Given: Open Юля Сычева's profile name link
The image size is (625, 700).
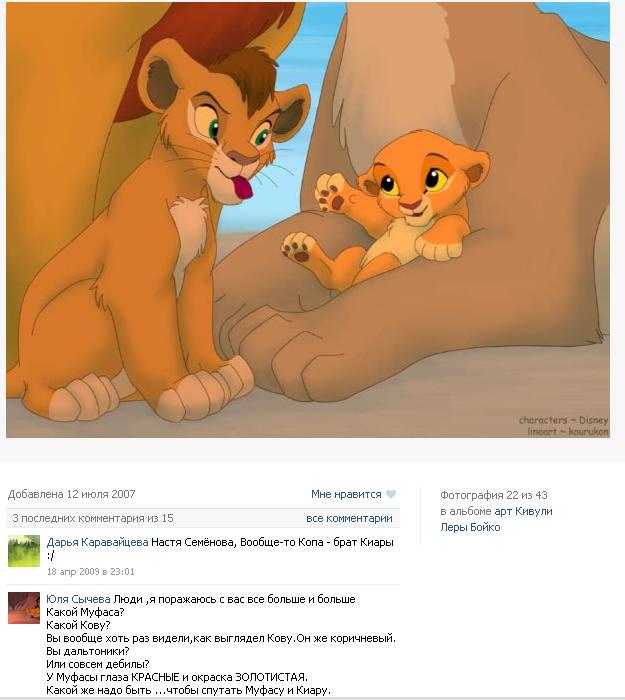Looking at the screenshot, I should (78, 599).
